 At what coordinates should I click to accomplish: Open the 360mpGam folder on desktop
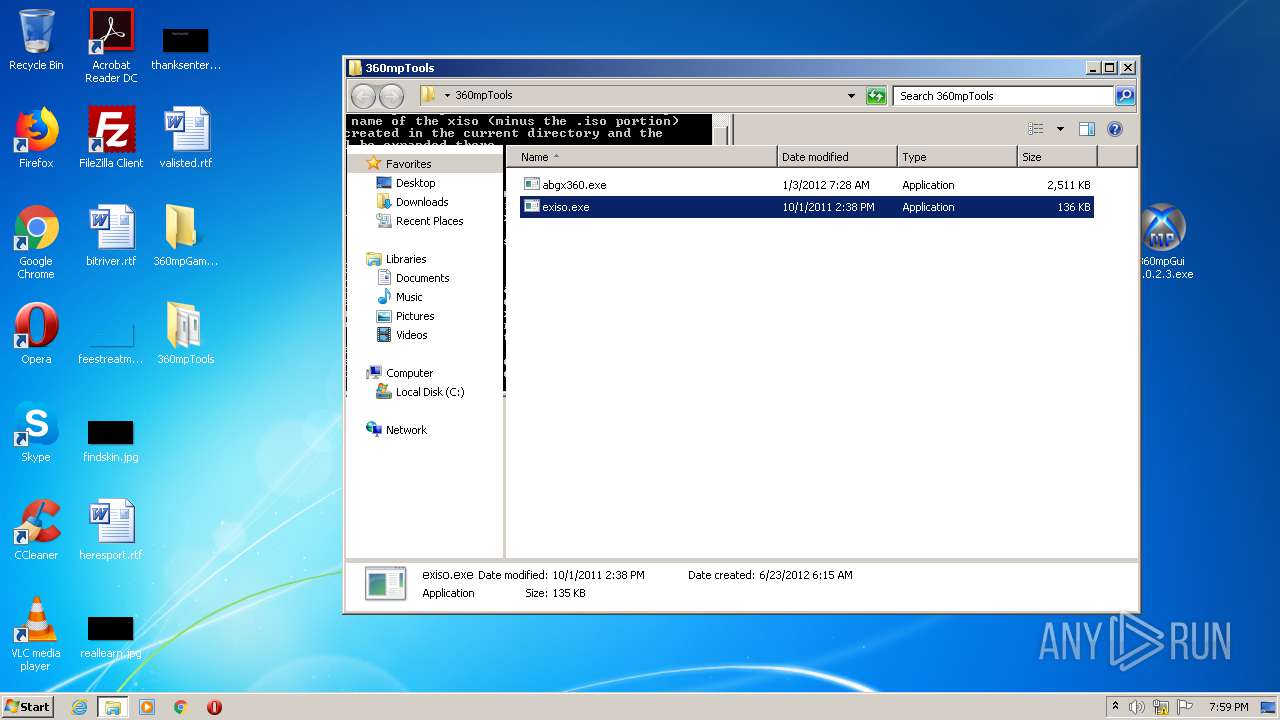pyautogui.click(x=186, y=236)
